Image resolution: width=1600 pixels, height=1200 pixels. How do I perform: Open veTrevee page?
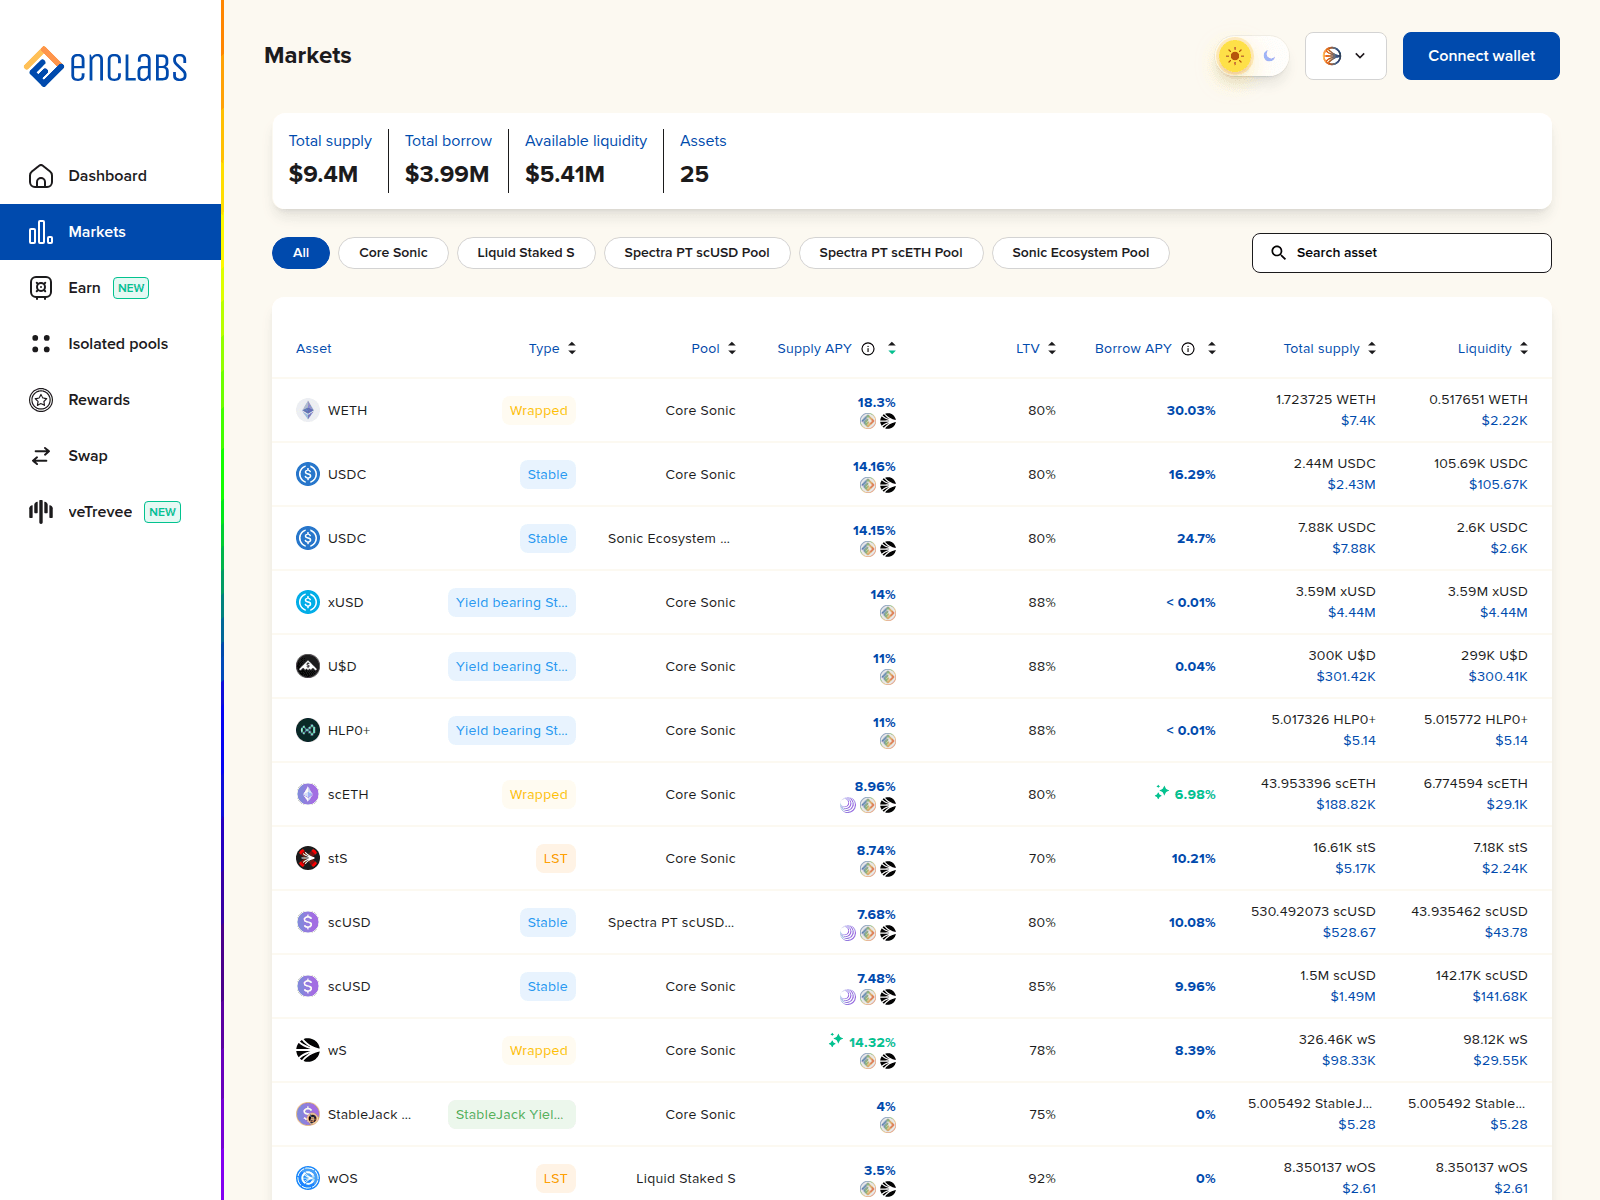[x=110, y=512]
